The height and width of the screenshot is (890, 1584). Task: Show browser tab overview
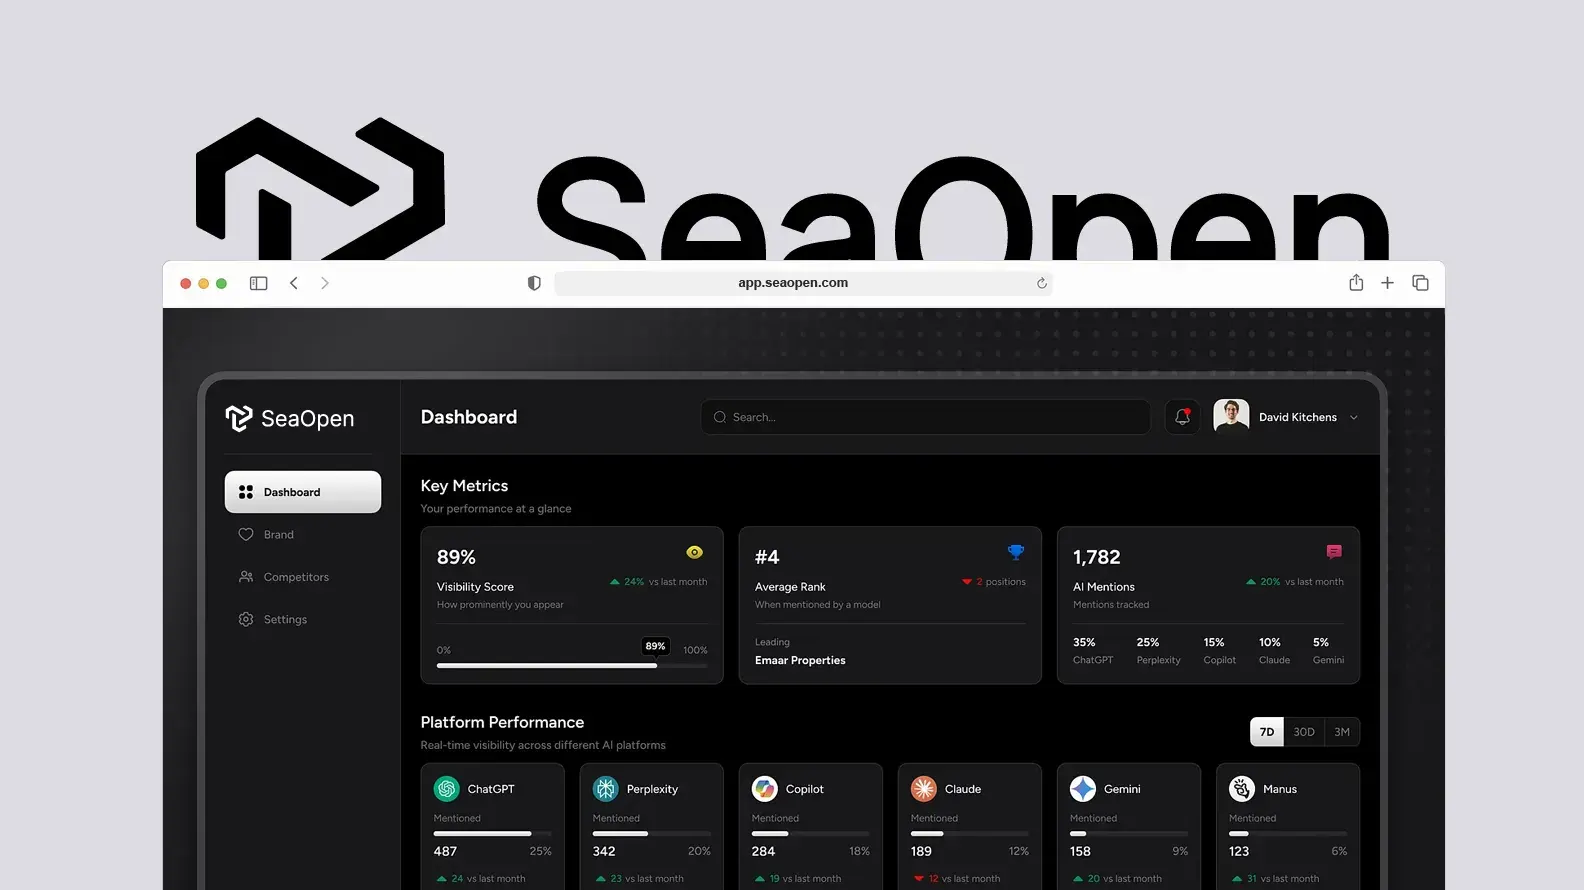coord(1420,283)
